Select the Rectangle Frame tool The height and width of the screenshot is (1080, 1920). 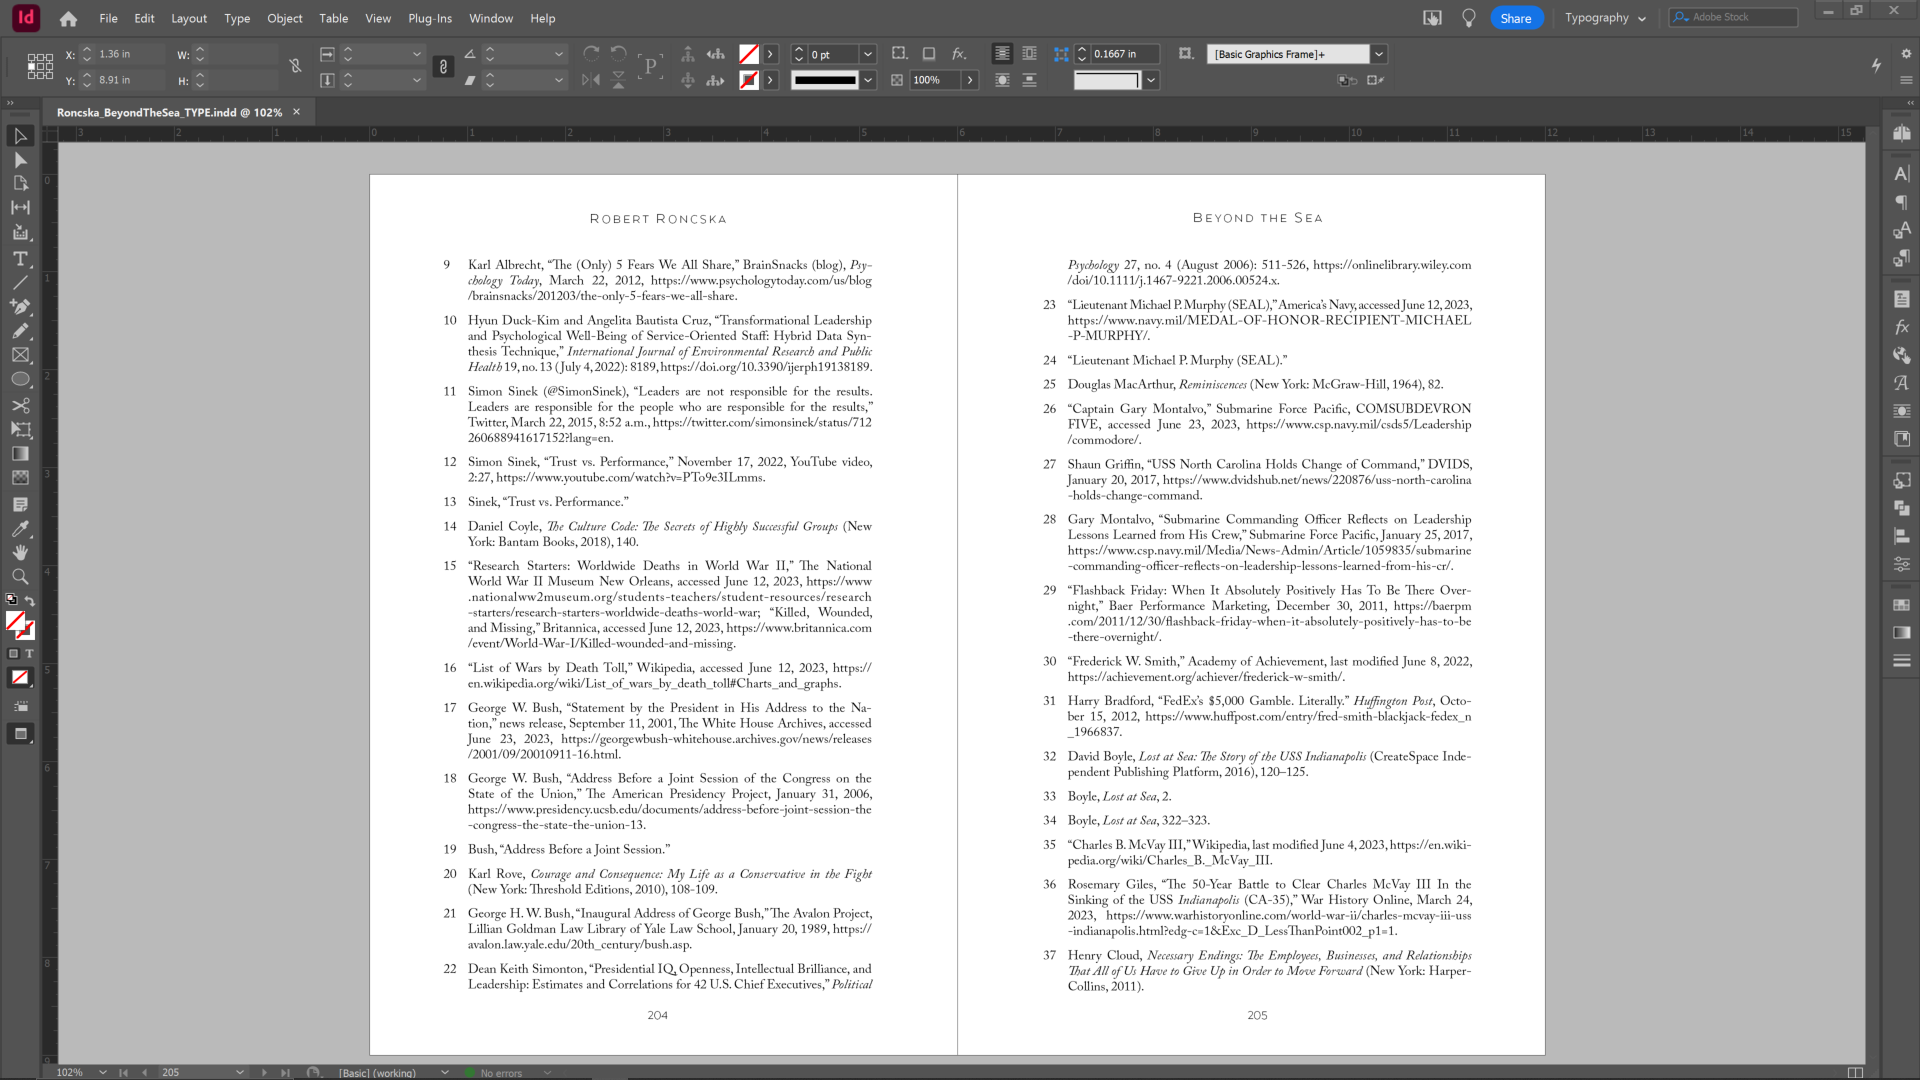(20, 355)
